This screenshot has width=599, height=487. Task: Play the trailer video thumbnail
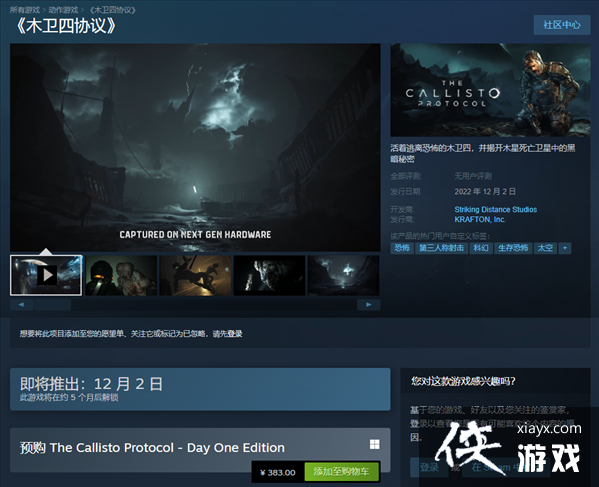(x=46, y=275)
